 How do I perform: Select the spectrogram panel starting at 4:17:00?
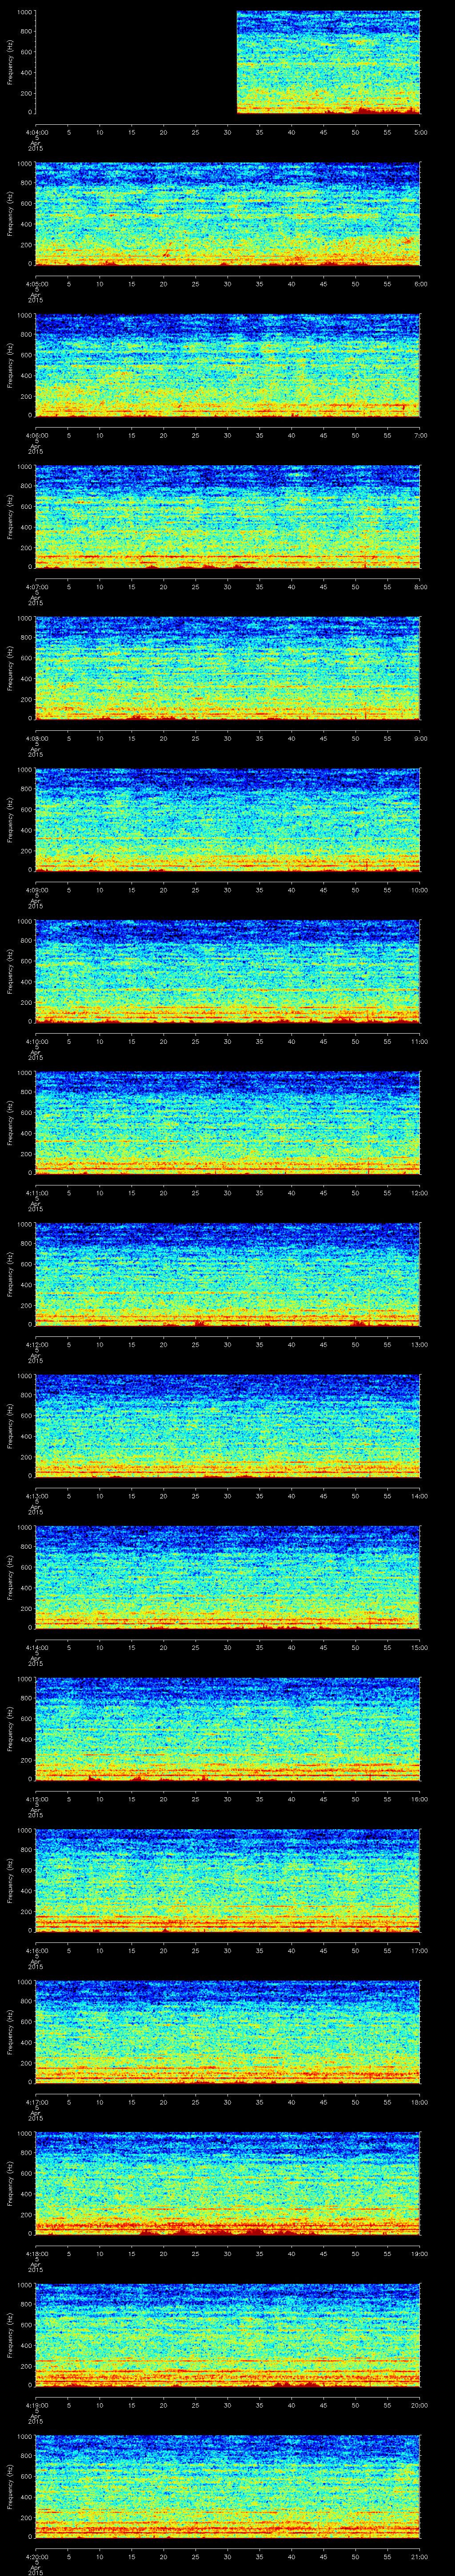coord(228,2032)
